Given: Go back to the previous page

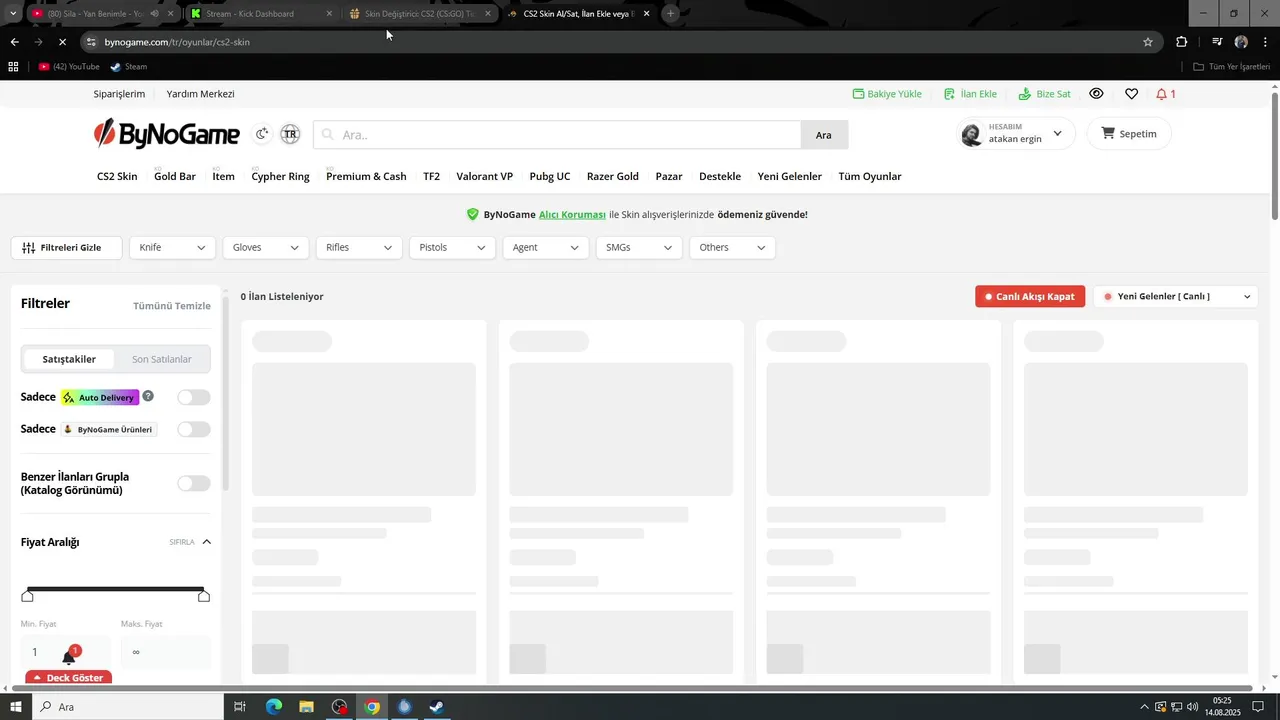Looking at the screenshot, I should point(14,42).
